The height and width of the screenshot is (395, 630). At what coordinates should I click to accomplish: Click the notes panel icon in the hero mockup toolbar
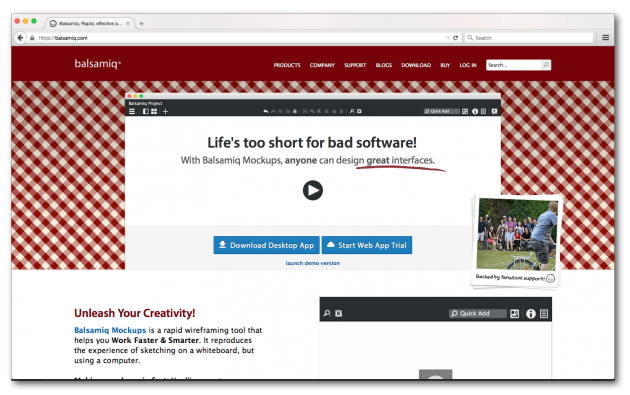483,111
